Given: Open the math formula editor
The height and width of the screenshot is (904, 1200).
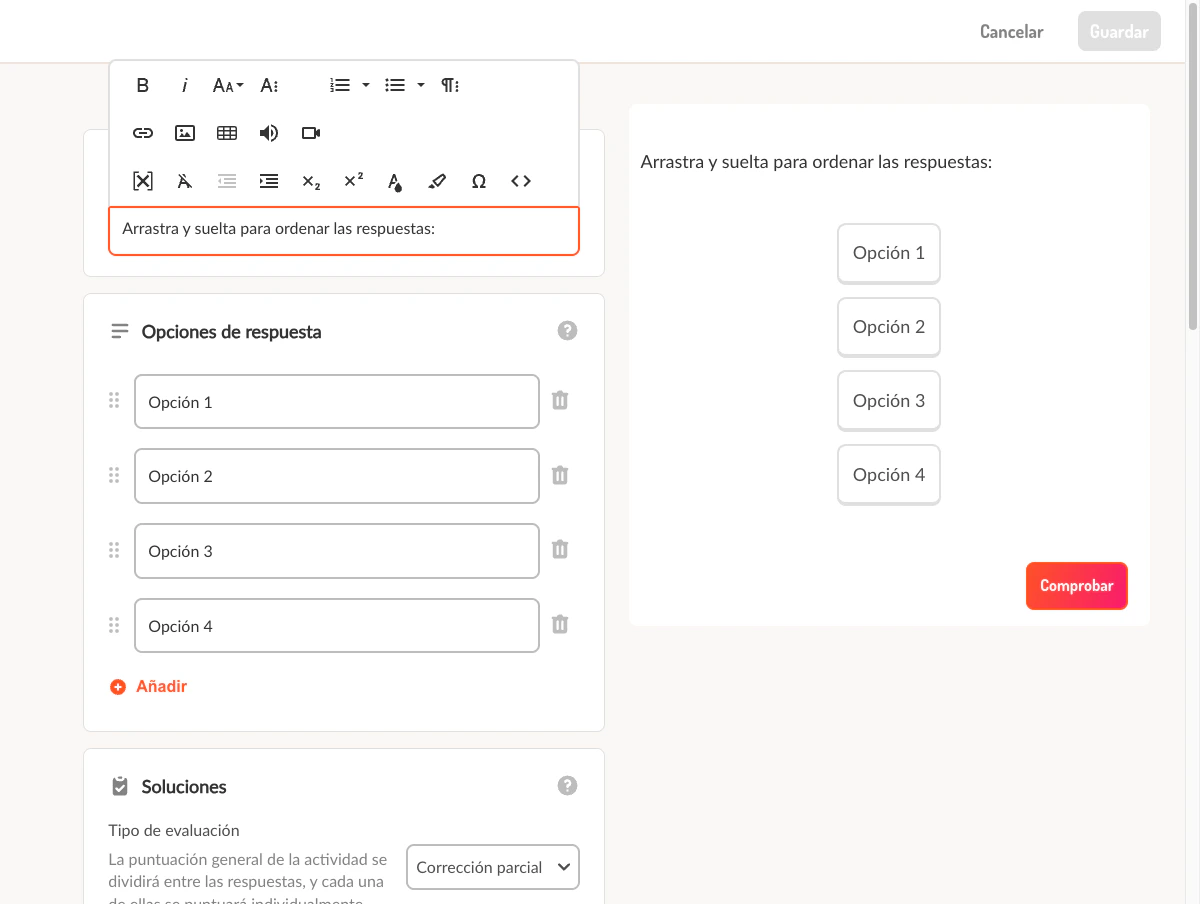Looking at the screenshot, I should 142,181.
